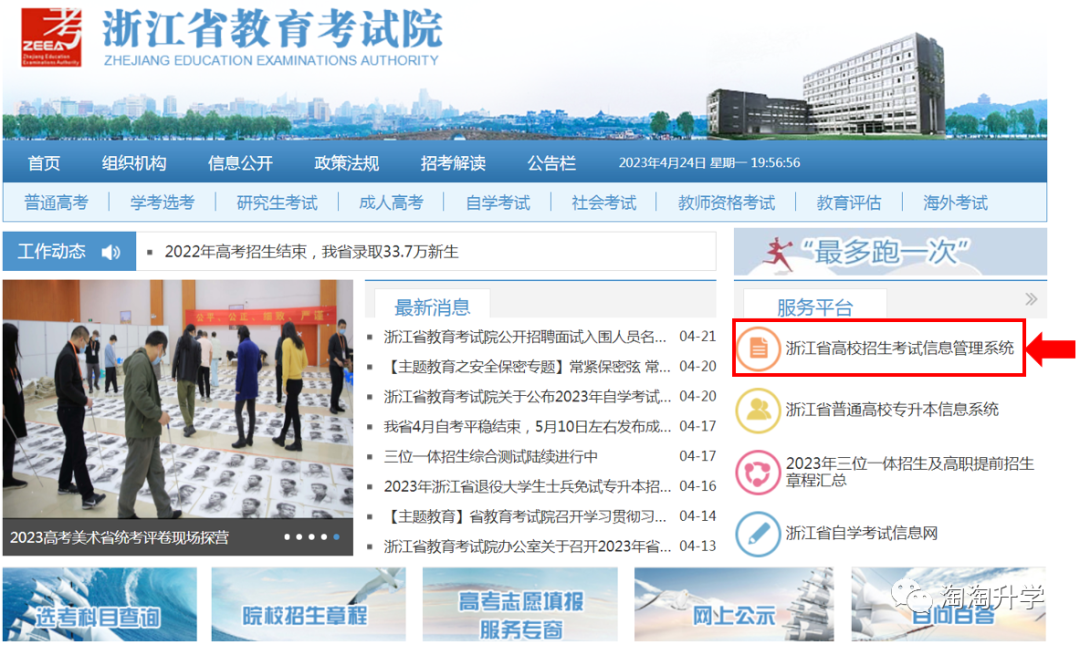Open the 公告栏 menu
This screenshot has width=1080, height=645.
tap(552, 163)
